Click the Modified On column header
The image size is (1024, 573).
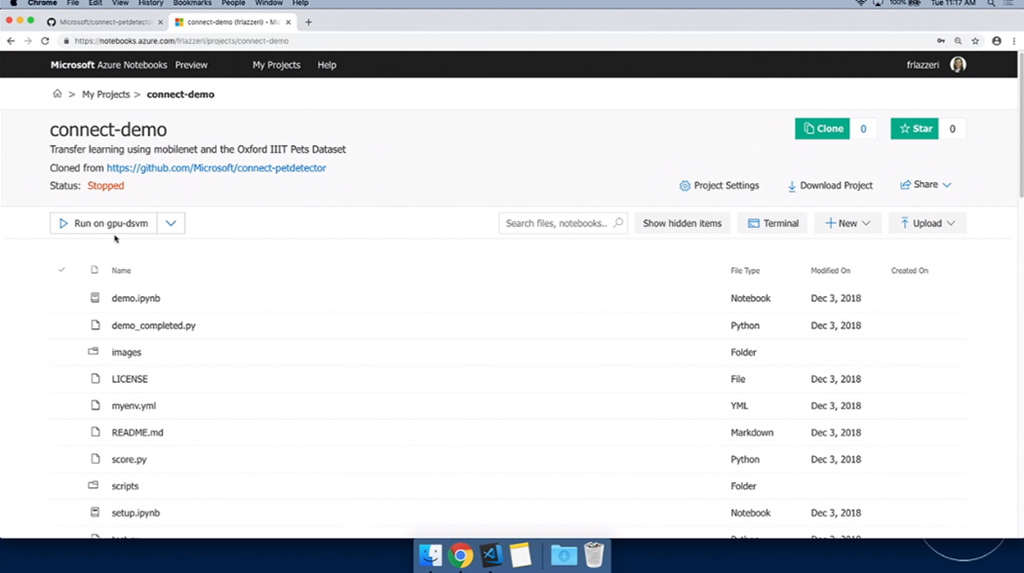click(x=831, y=270)
